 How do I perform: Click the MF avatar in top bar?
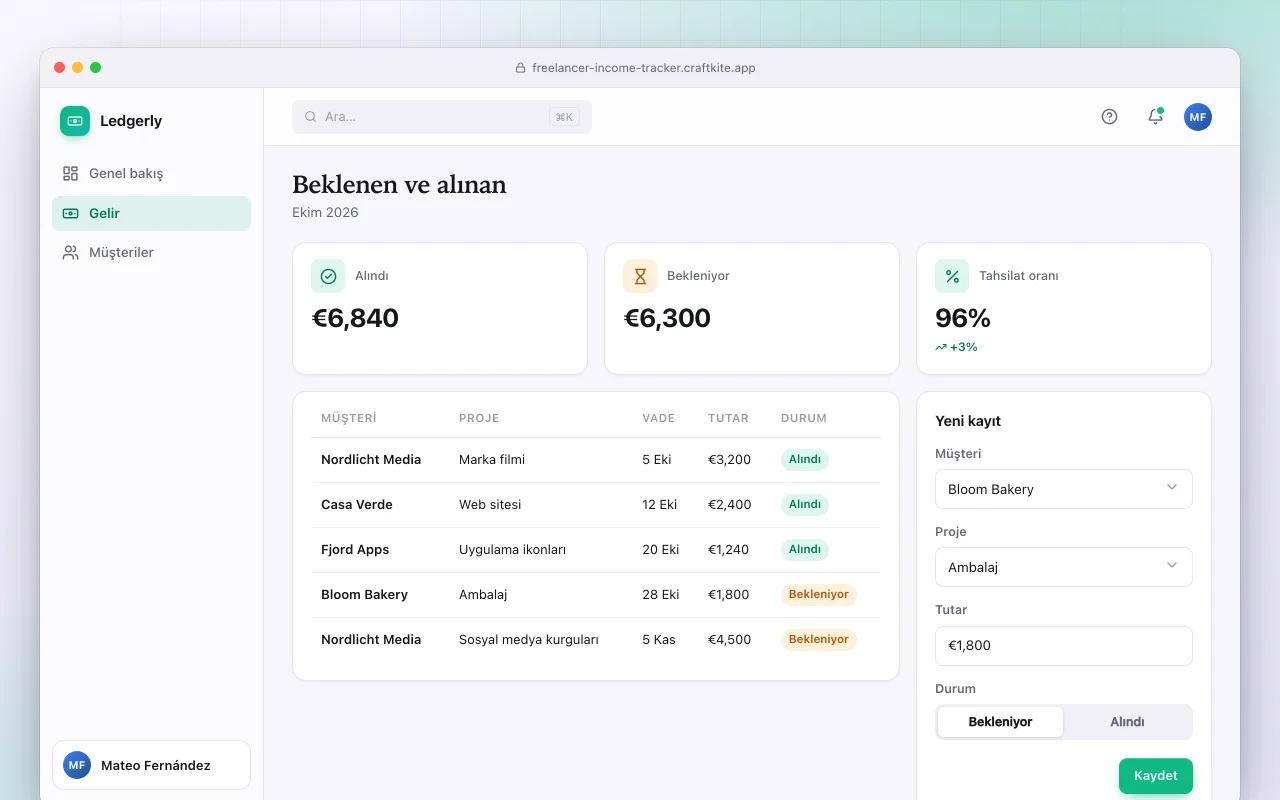[x=1198, y=116]
